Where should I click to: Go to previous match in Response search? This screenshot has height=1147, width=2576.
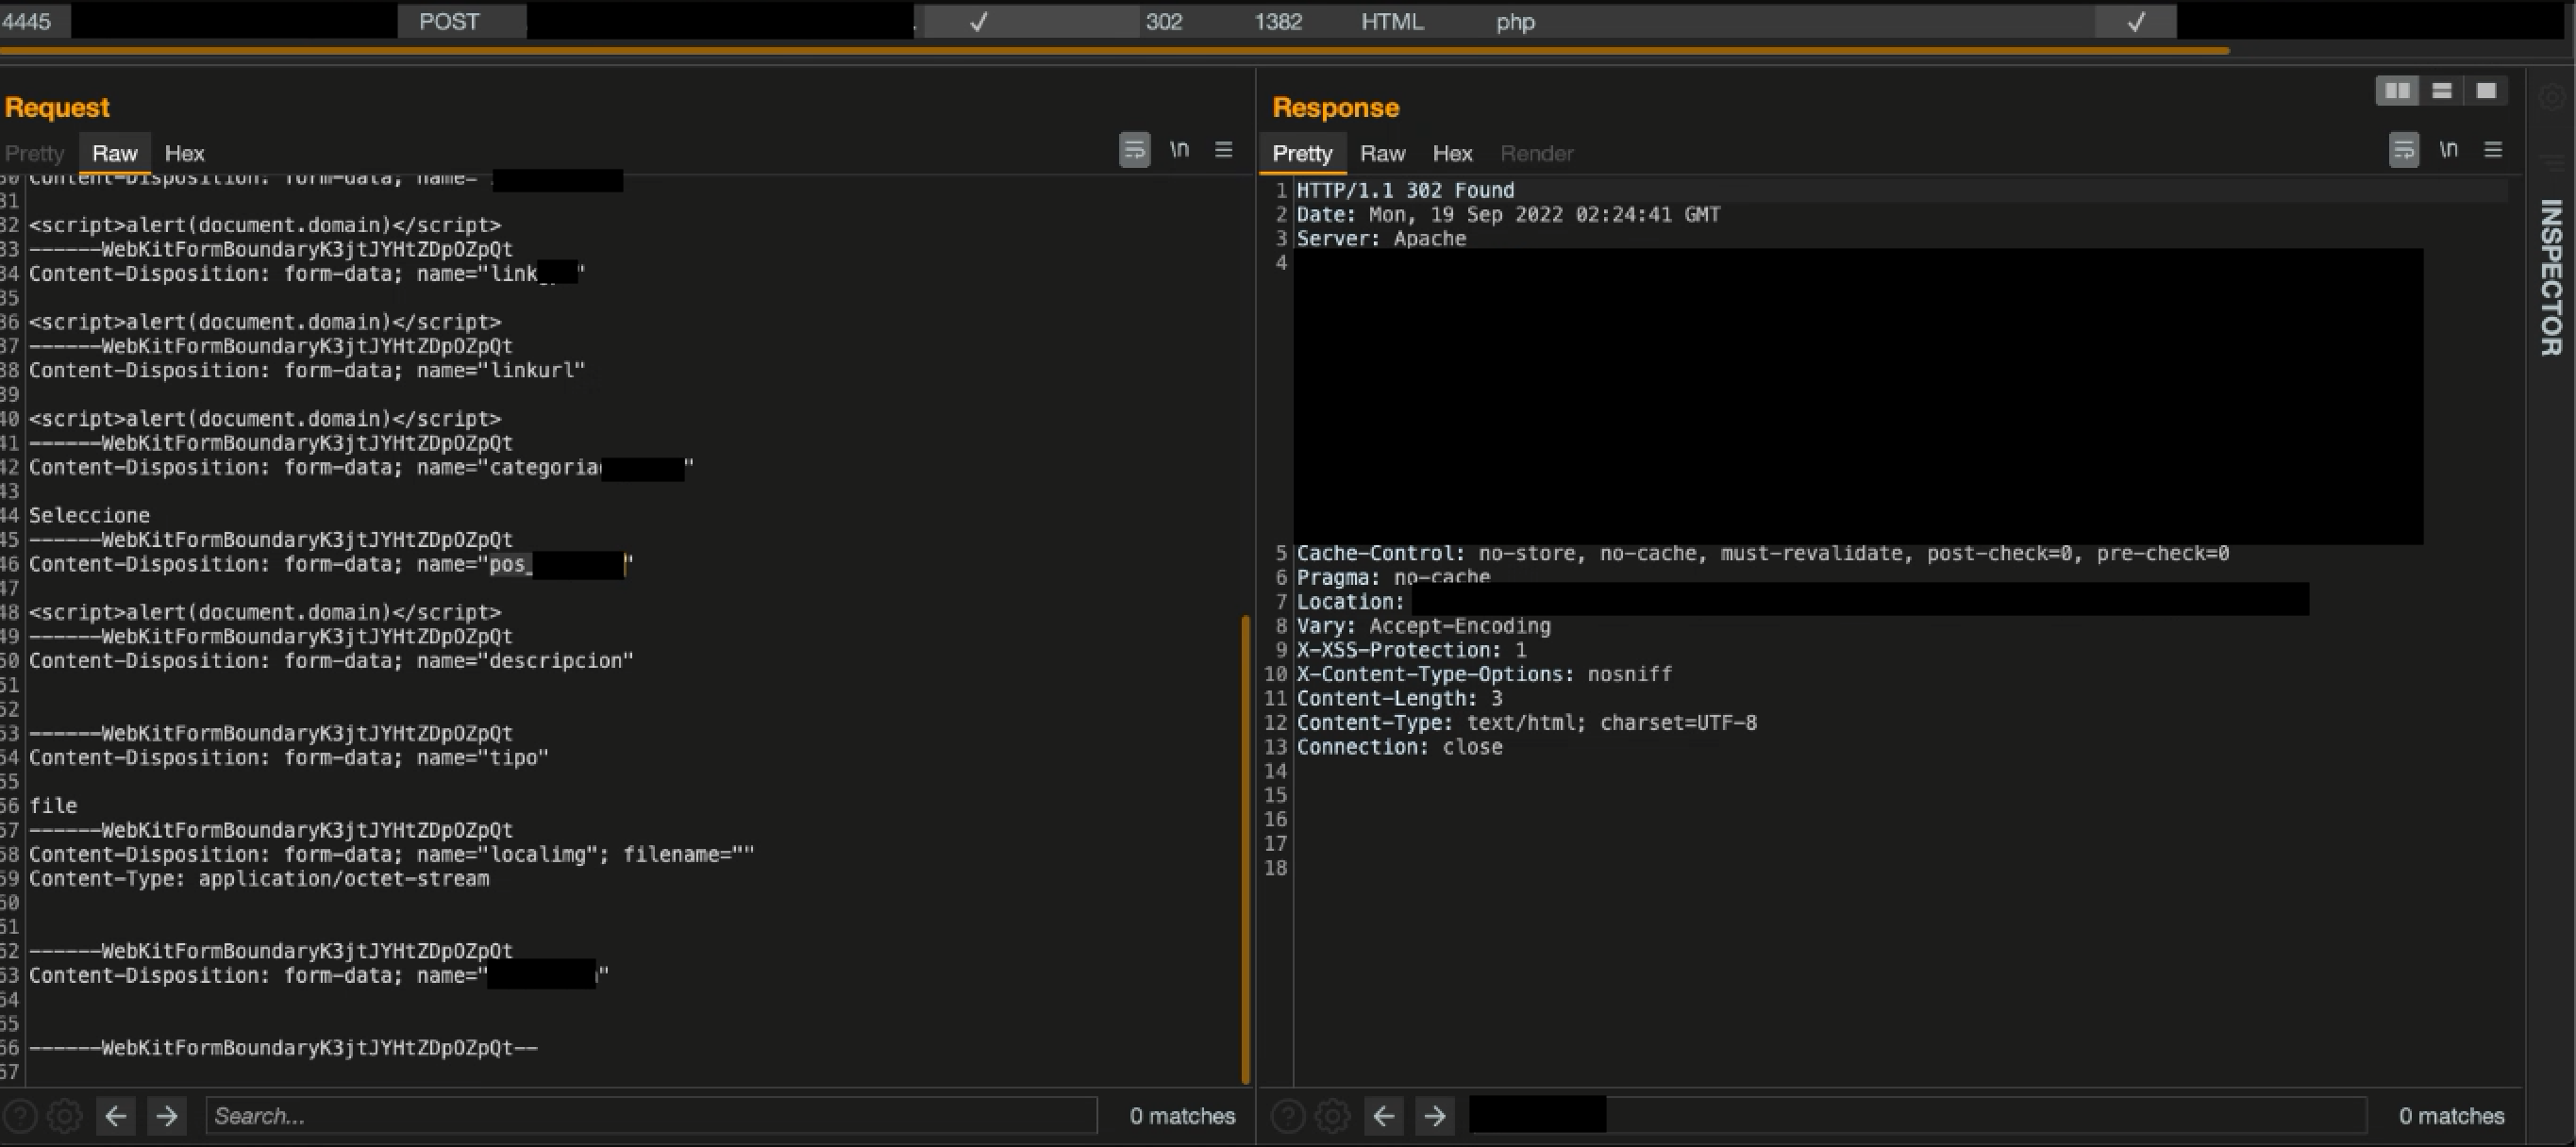pyautogui.click(x=1384, y=1116)
